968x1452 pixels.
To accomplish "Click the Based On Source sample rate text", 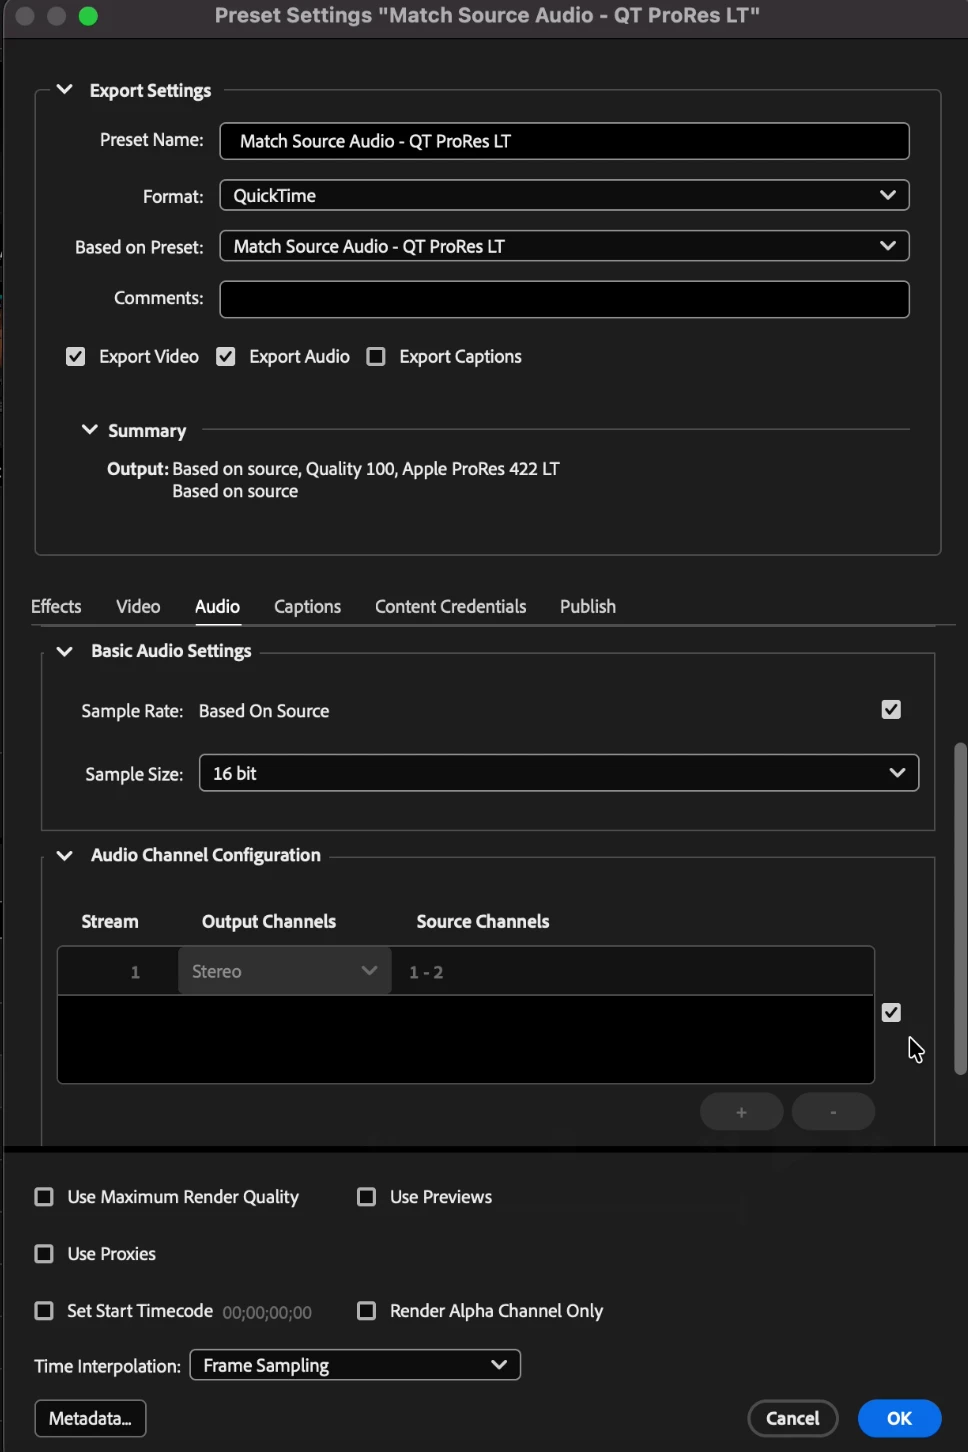I will (264, 711).
